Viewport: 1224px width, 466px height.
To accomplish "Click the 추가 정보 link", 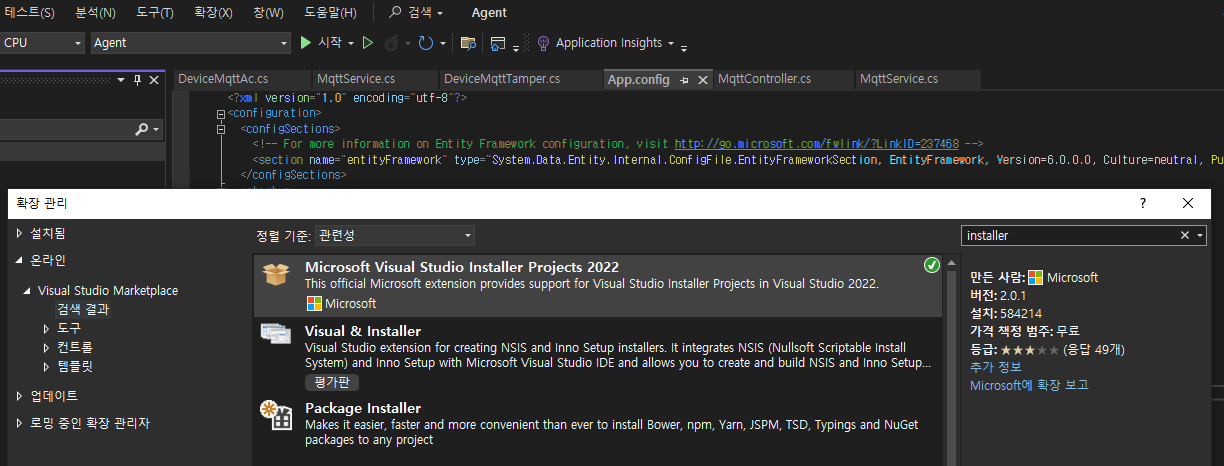I will (x=995, y=367).
